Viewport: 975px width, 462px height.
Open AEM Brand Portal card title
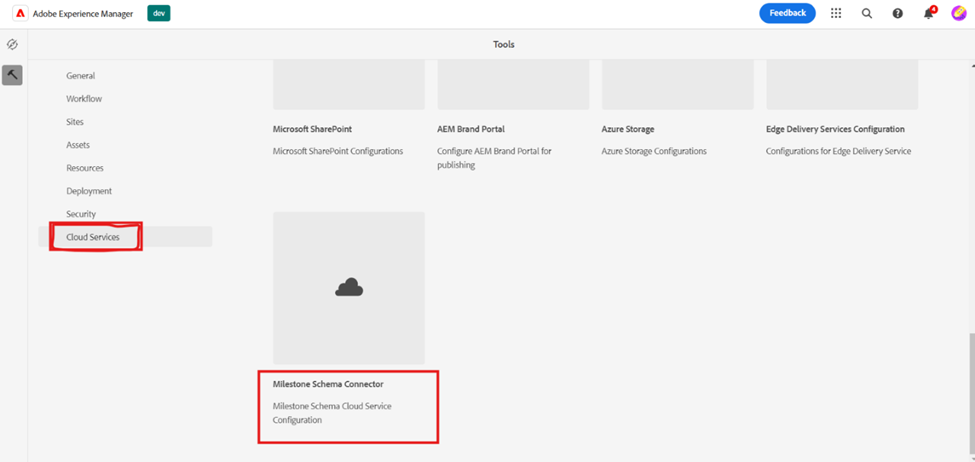point(471,129)
